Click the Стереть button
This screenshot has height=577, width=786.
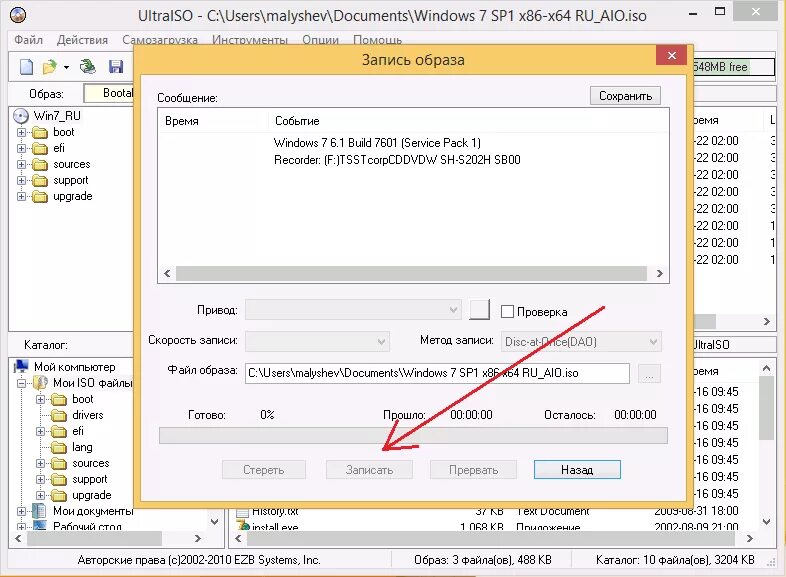(264, 470)
